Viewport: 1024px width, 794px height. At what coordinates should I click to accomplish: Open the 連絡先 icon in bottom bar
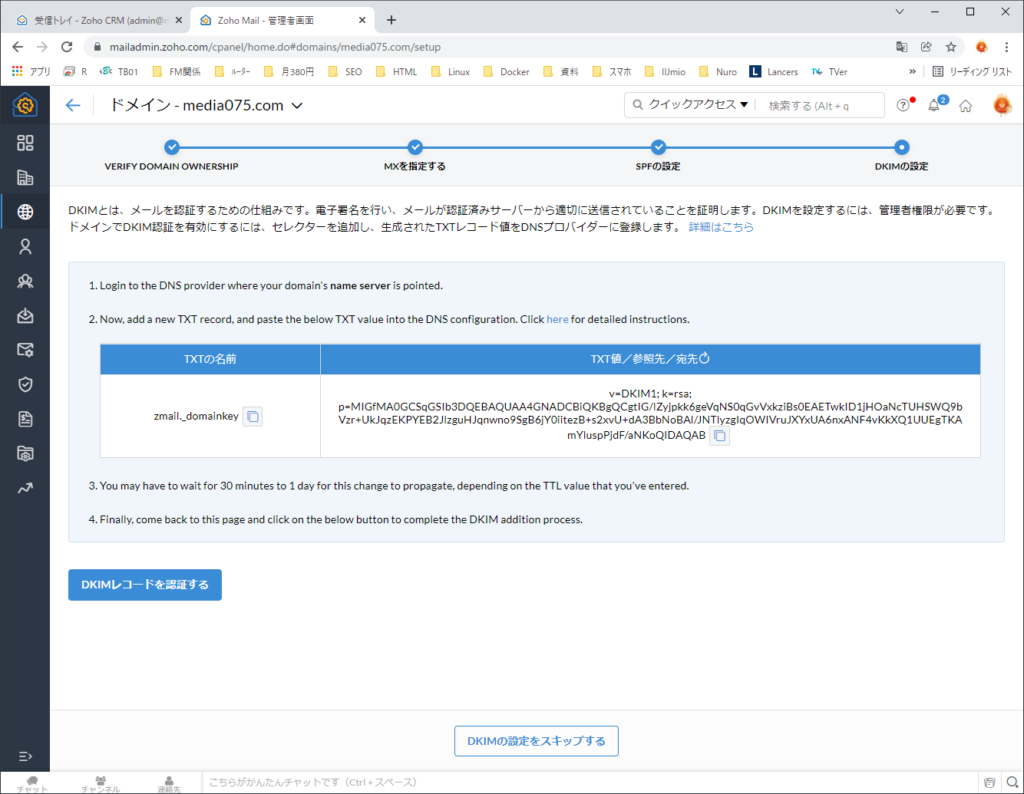pyautogui.click(x=168, y=784)
